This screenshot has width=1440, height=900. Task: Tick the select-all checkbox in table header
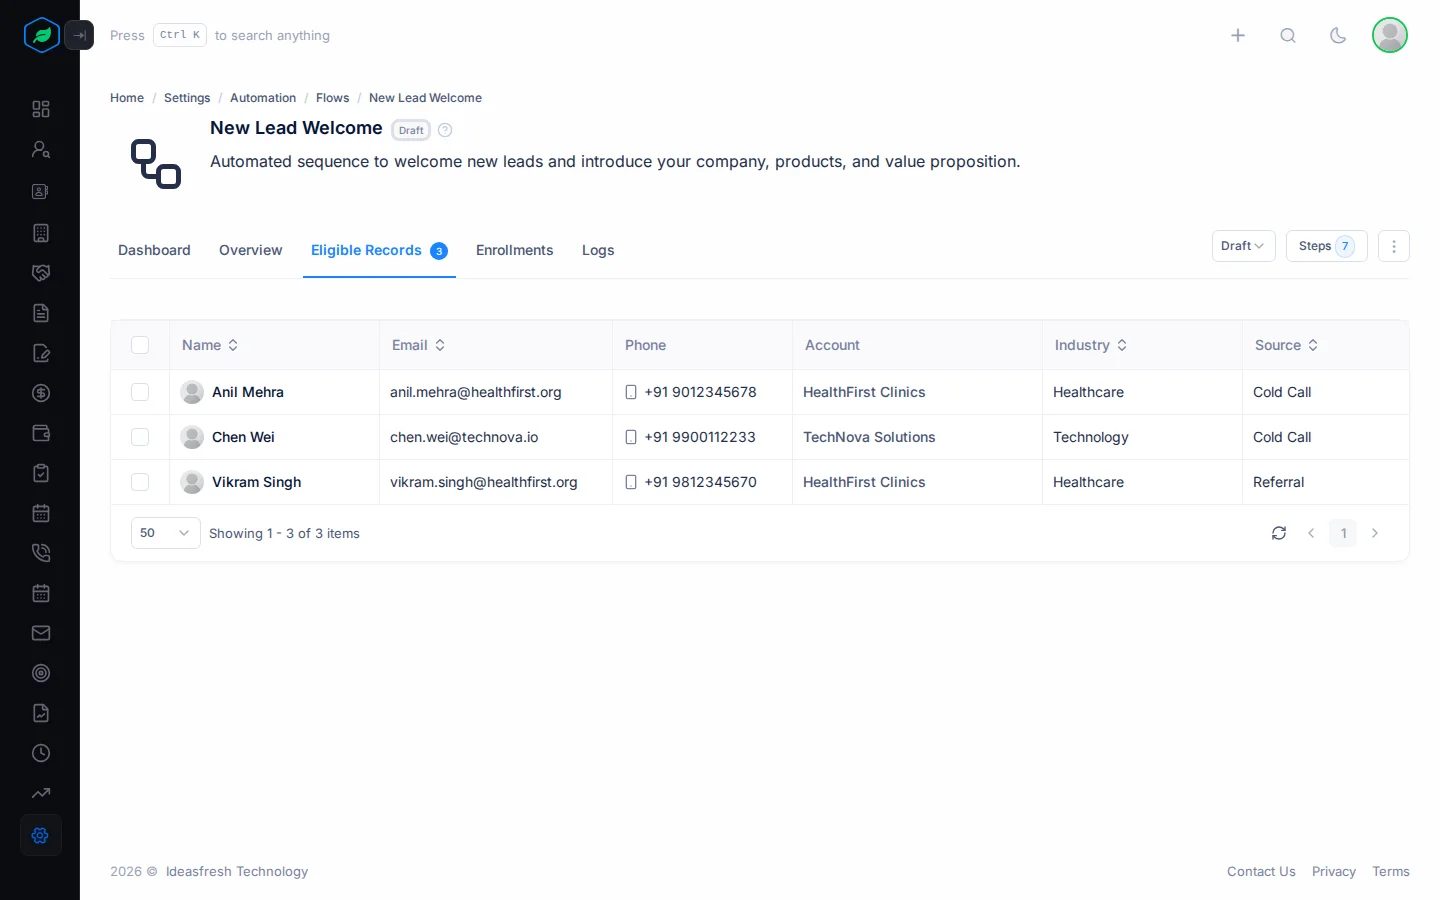[140, 345]
